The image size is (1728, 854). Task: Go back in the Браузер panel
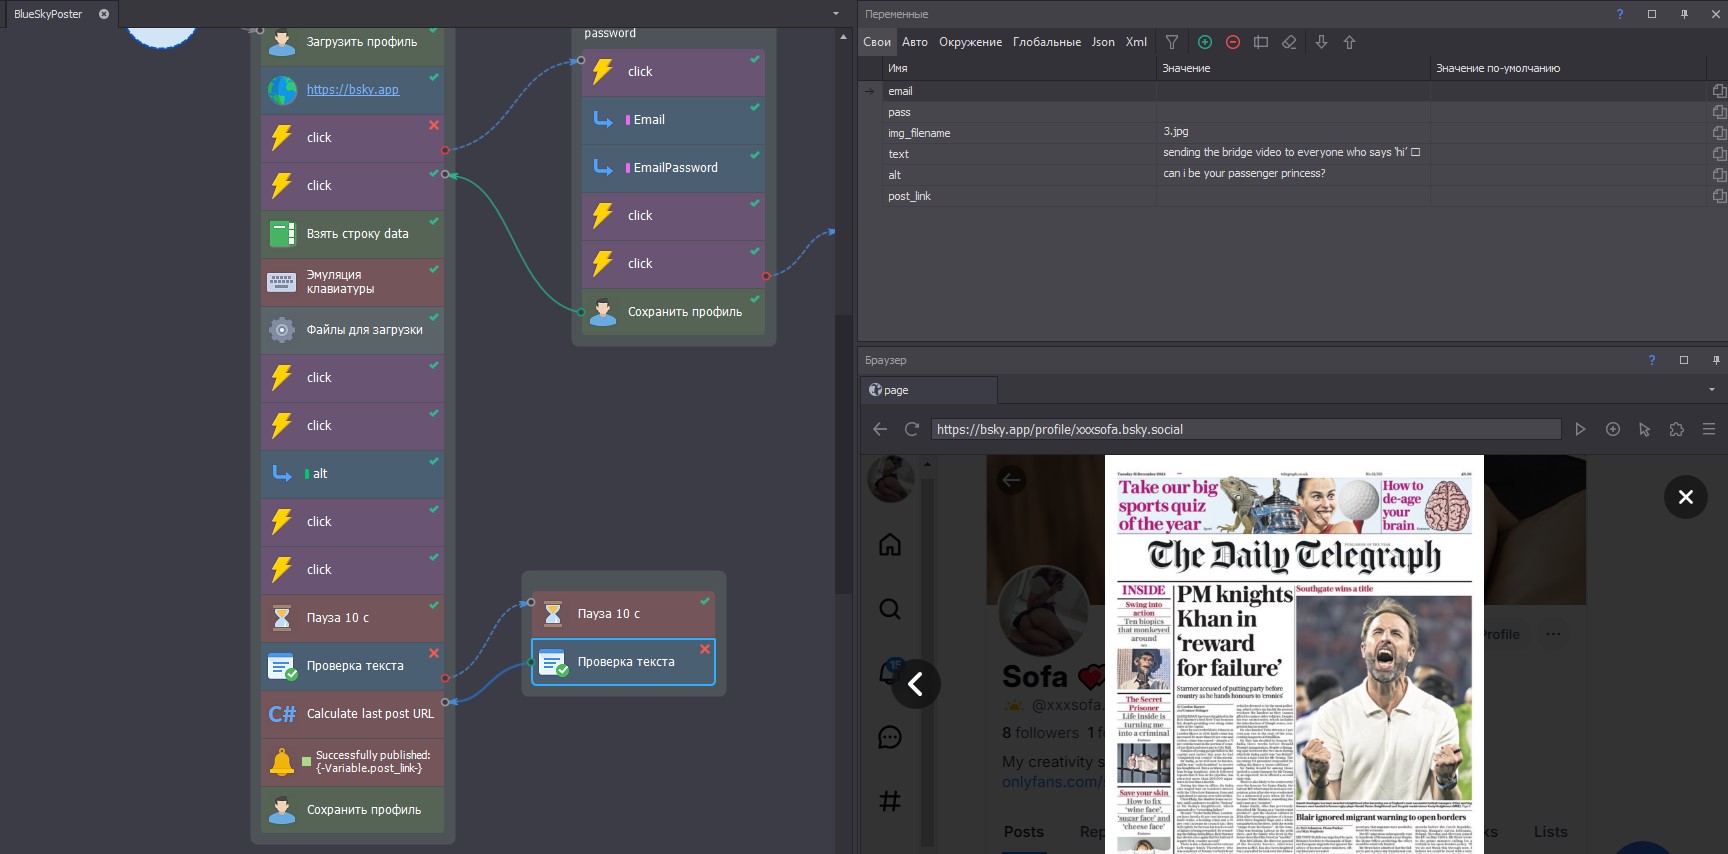pos(880,429)
